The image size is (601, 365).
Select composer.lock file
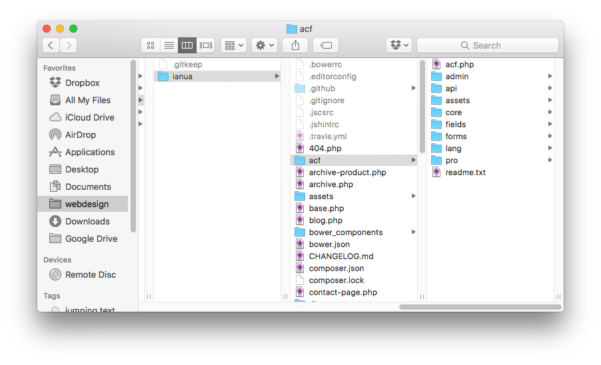click(x=354, y=280)
